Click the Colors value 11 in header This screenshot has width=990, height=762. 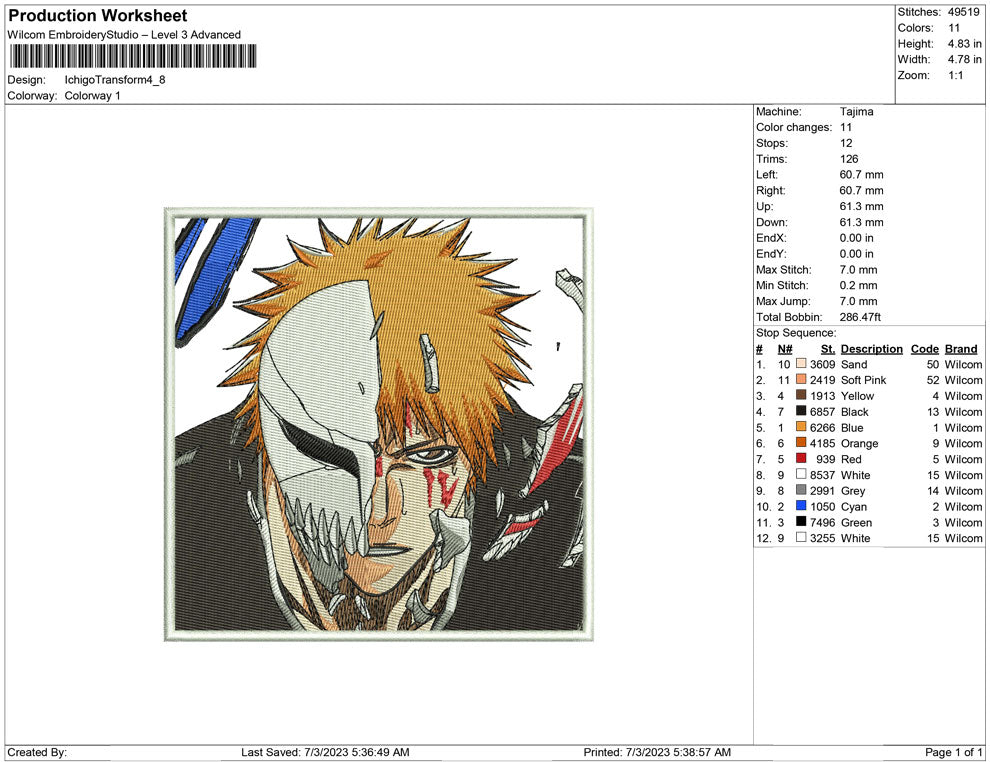click(x=954, y=28)
